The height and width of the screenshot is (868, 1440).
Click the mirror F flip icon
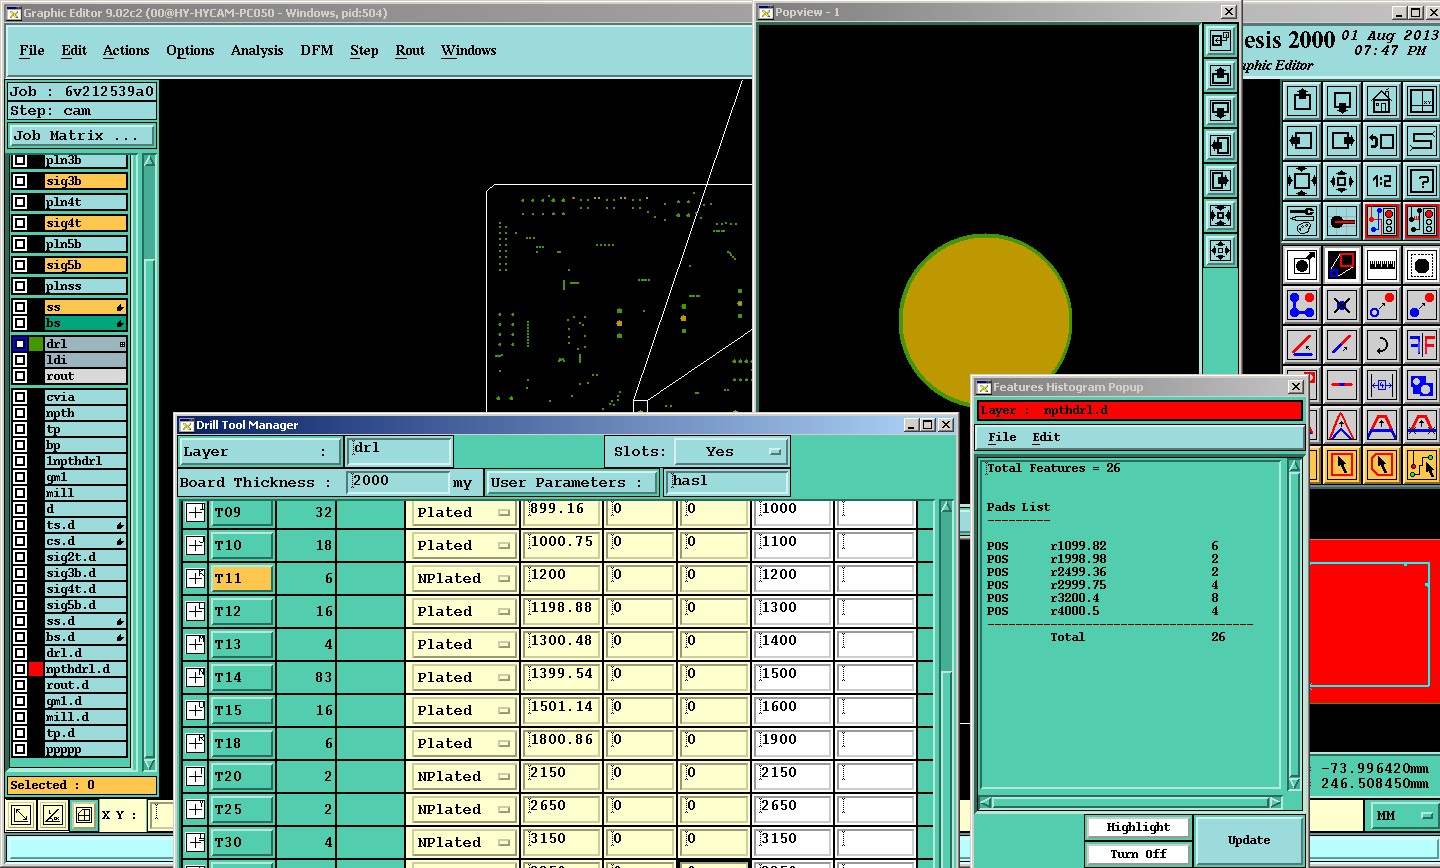point(1421,345)
